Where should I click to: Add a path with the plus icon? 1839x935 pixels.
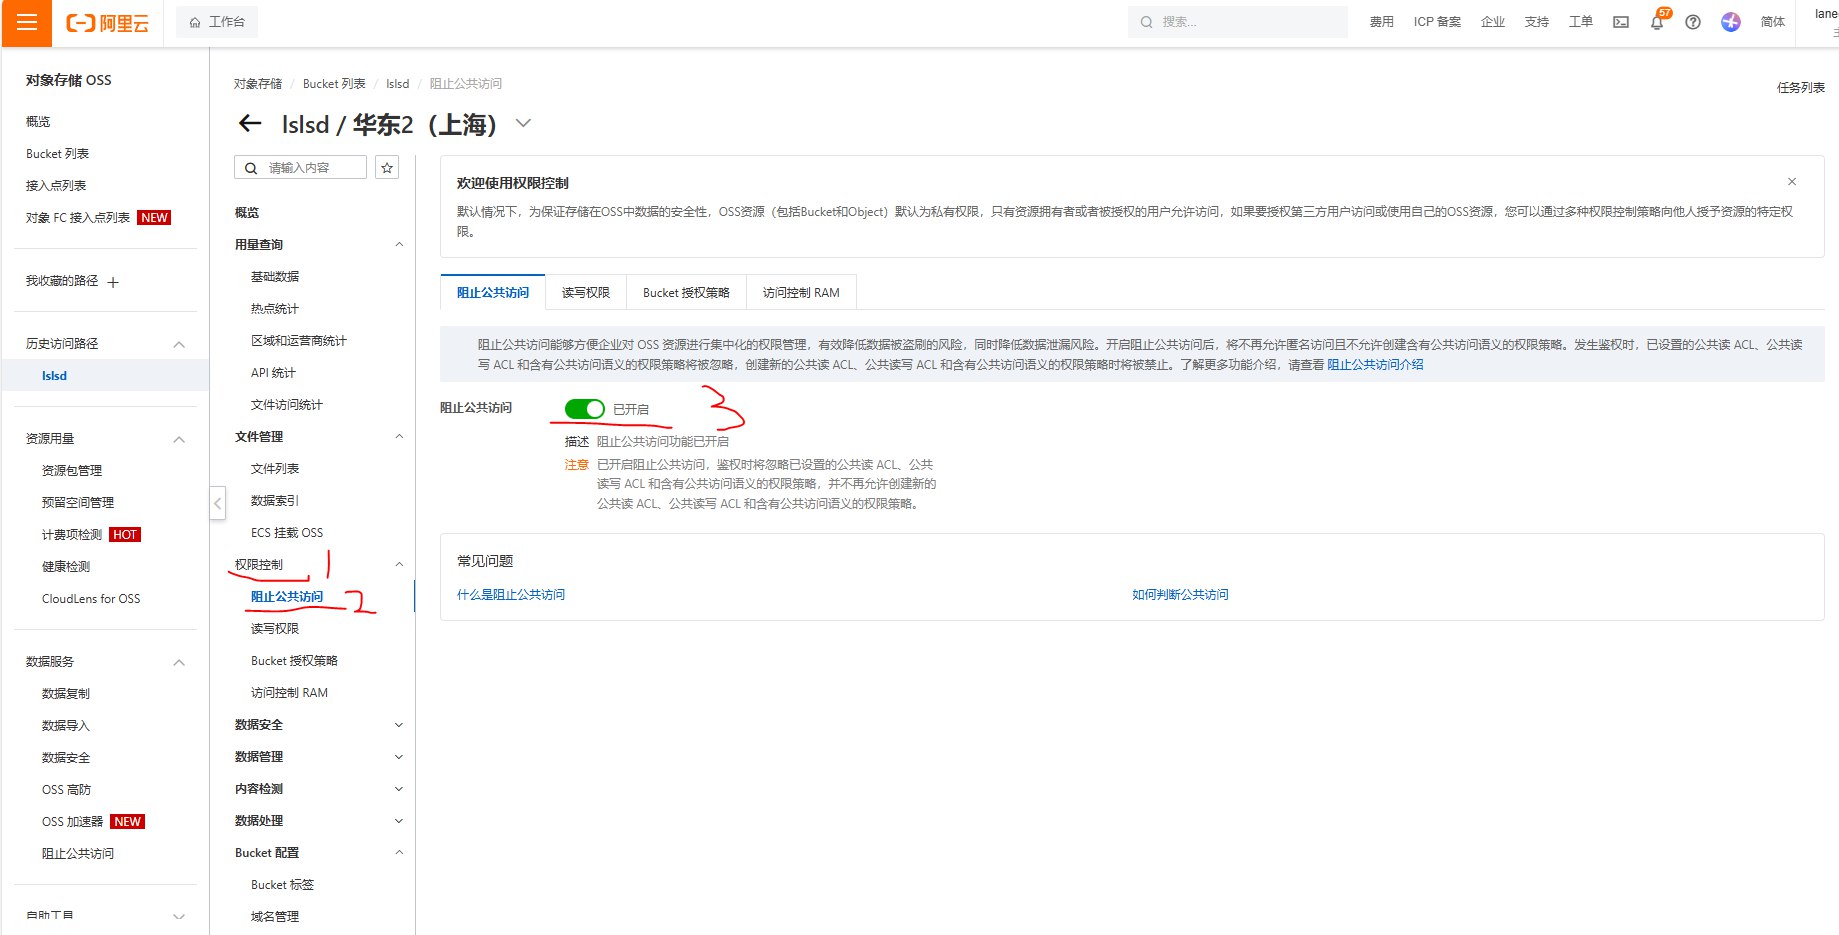(x=113, y=282)
